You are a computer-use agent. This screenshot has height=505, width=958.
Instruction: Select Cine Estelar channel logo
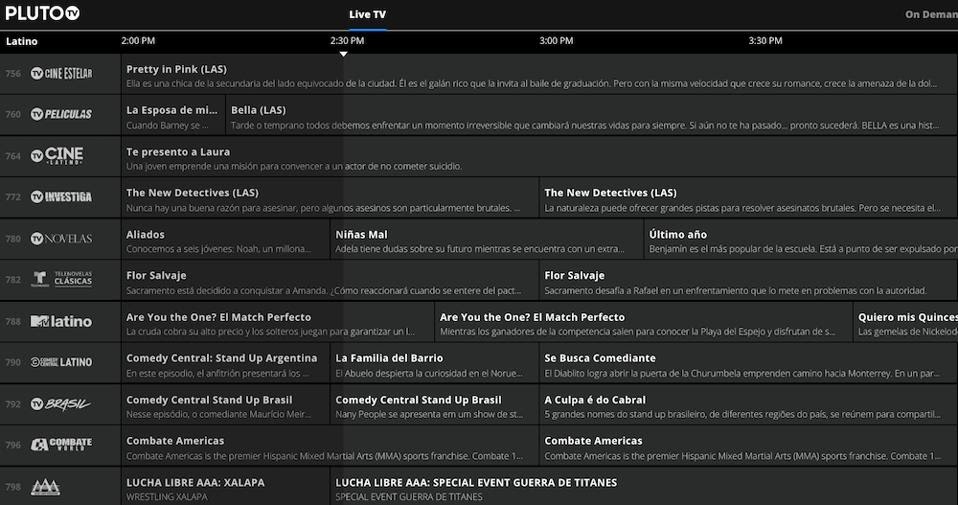(61, 73)
